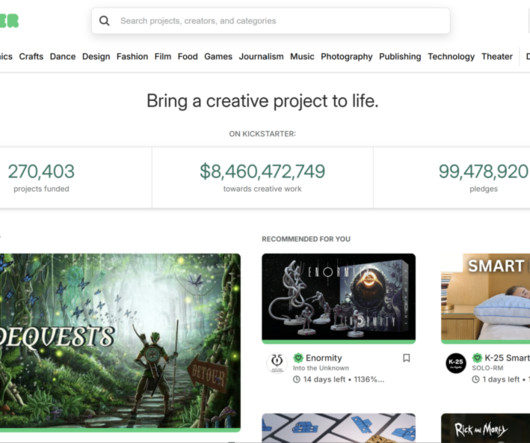Open the Dance category
Image resolution: width=530 pixels, height=443 pixels.
(63, 56)
